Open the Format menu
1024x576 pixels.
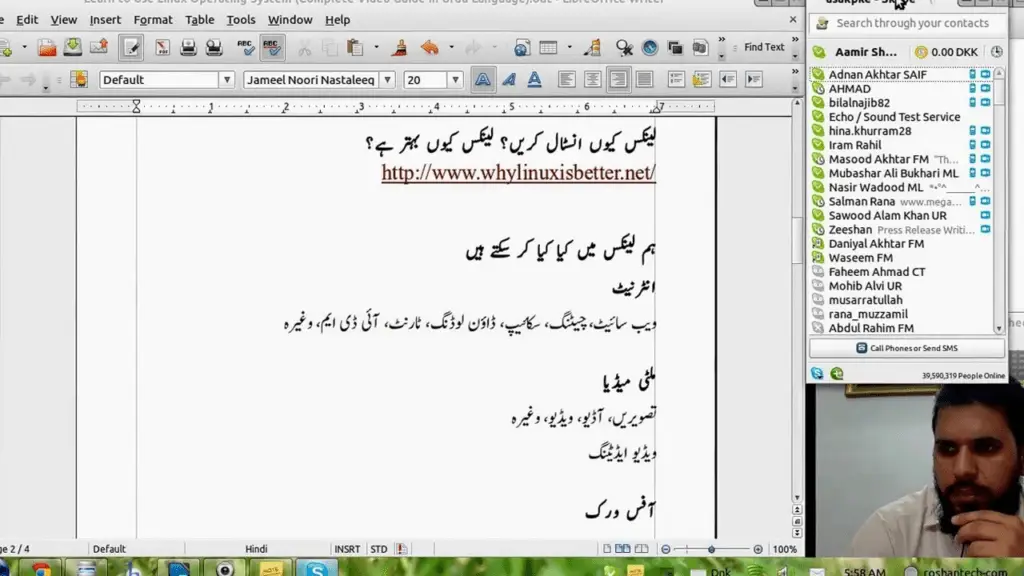(x=153, y=20)
